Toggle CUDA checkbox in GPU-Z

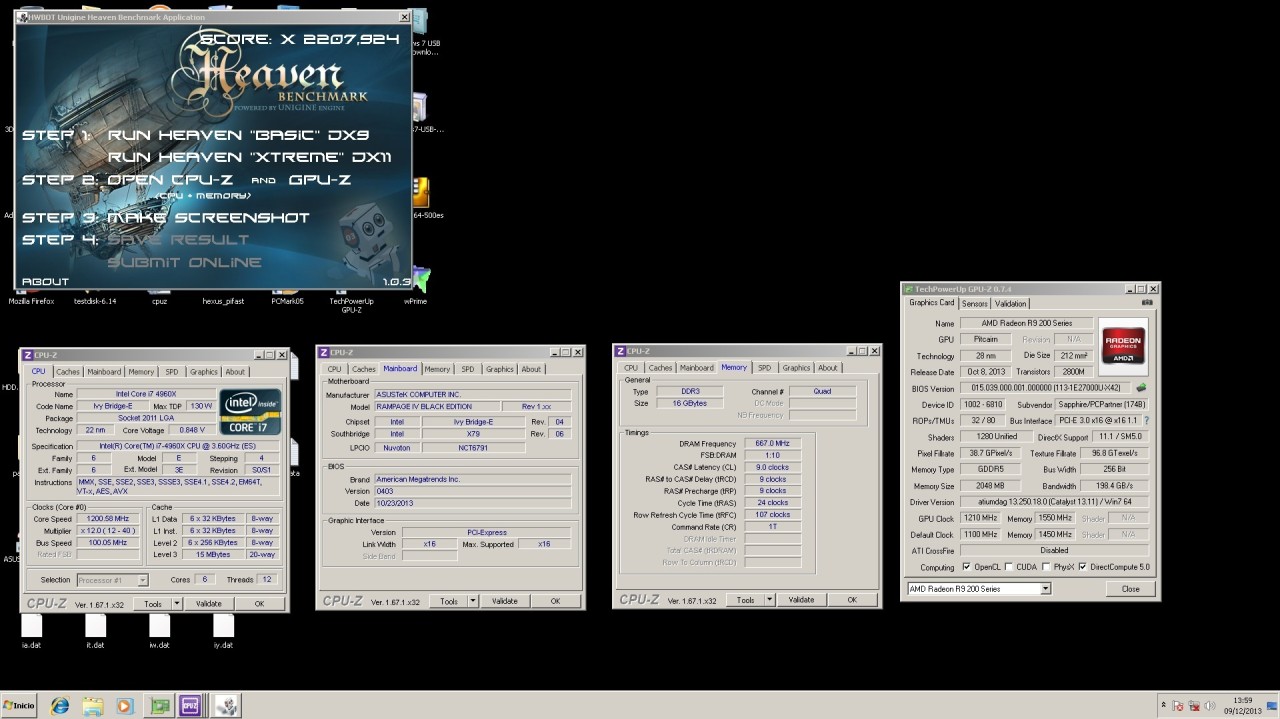pyautogui.click(x=1010, y=567)
